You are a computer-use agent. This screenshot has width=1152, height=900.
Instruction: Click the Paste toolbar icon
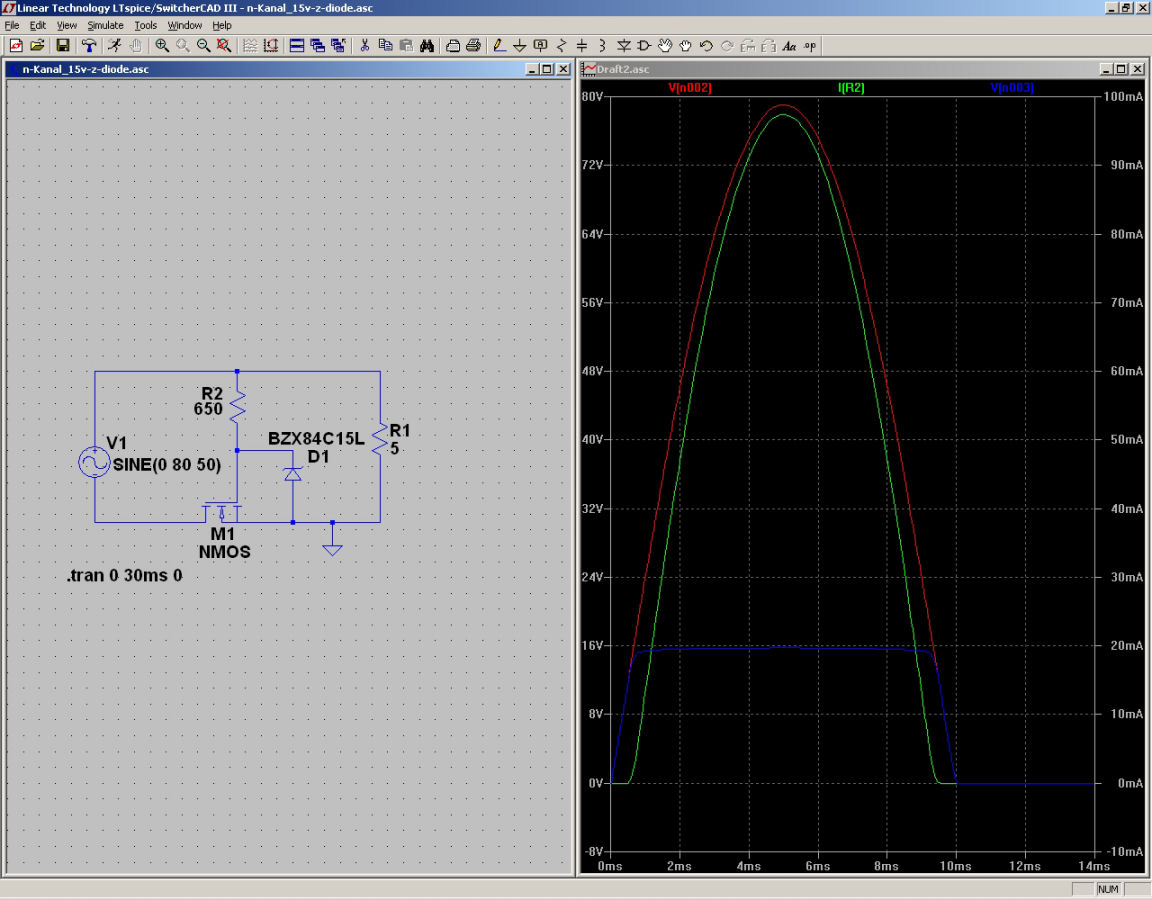pos(406,46)
